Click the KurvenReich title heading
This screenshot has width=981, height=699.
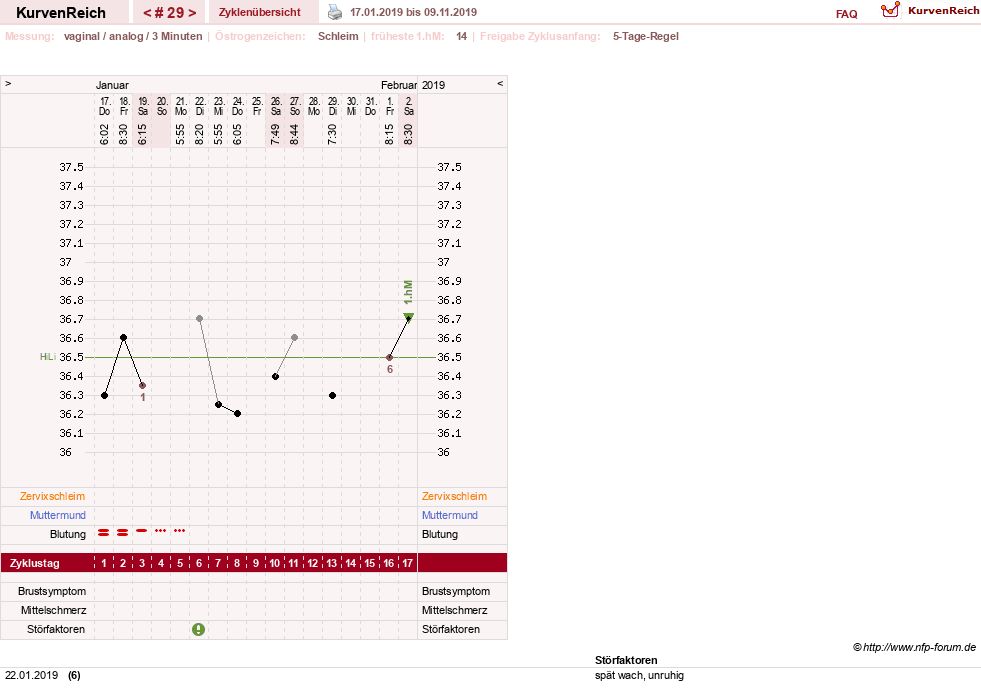[x=61, y=13]
